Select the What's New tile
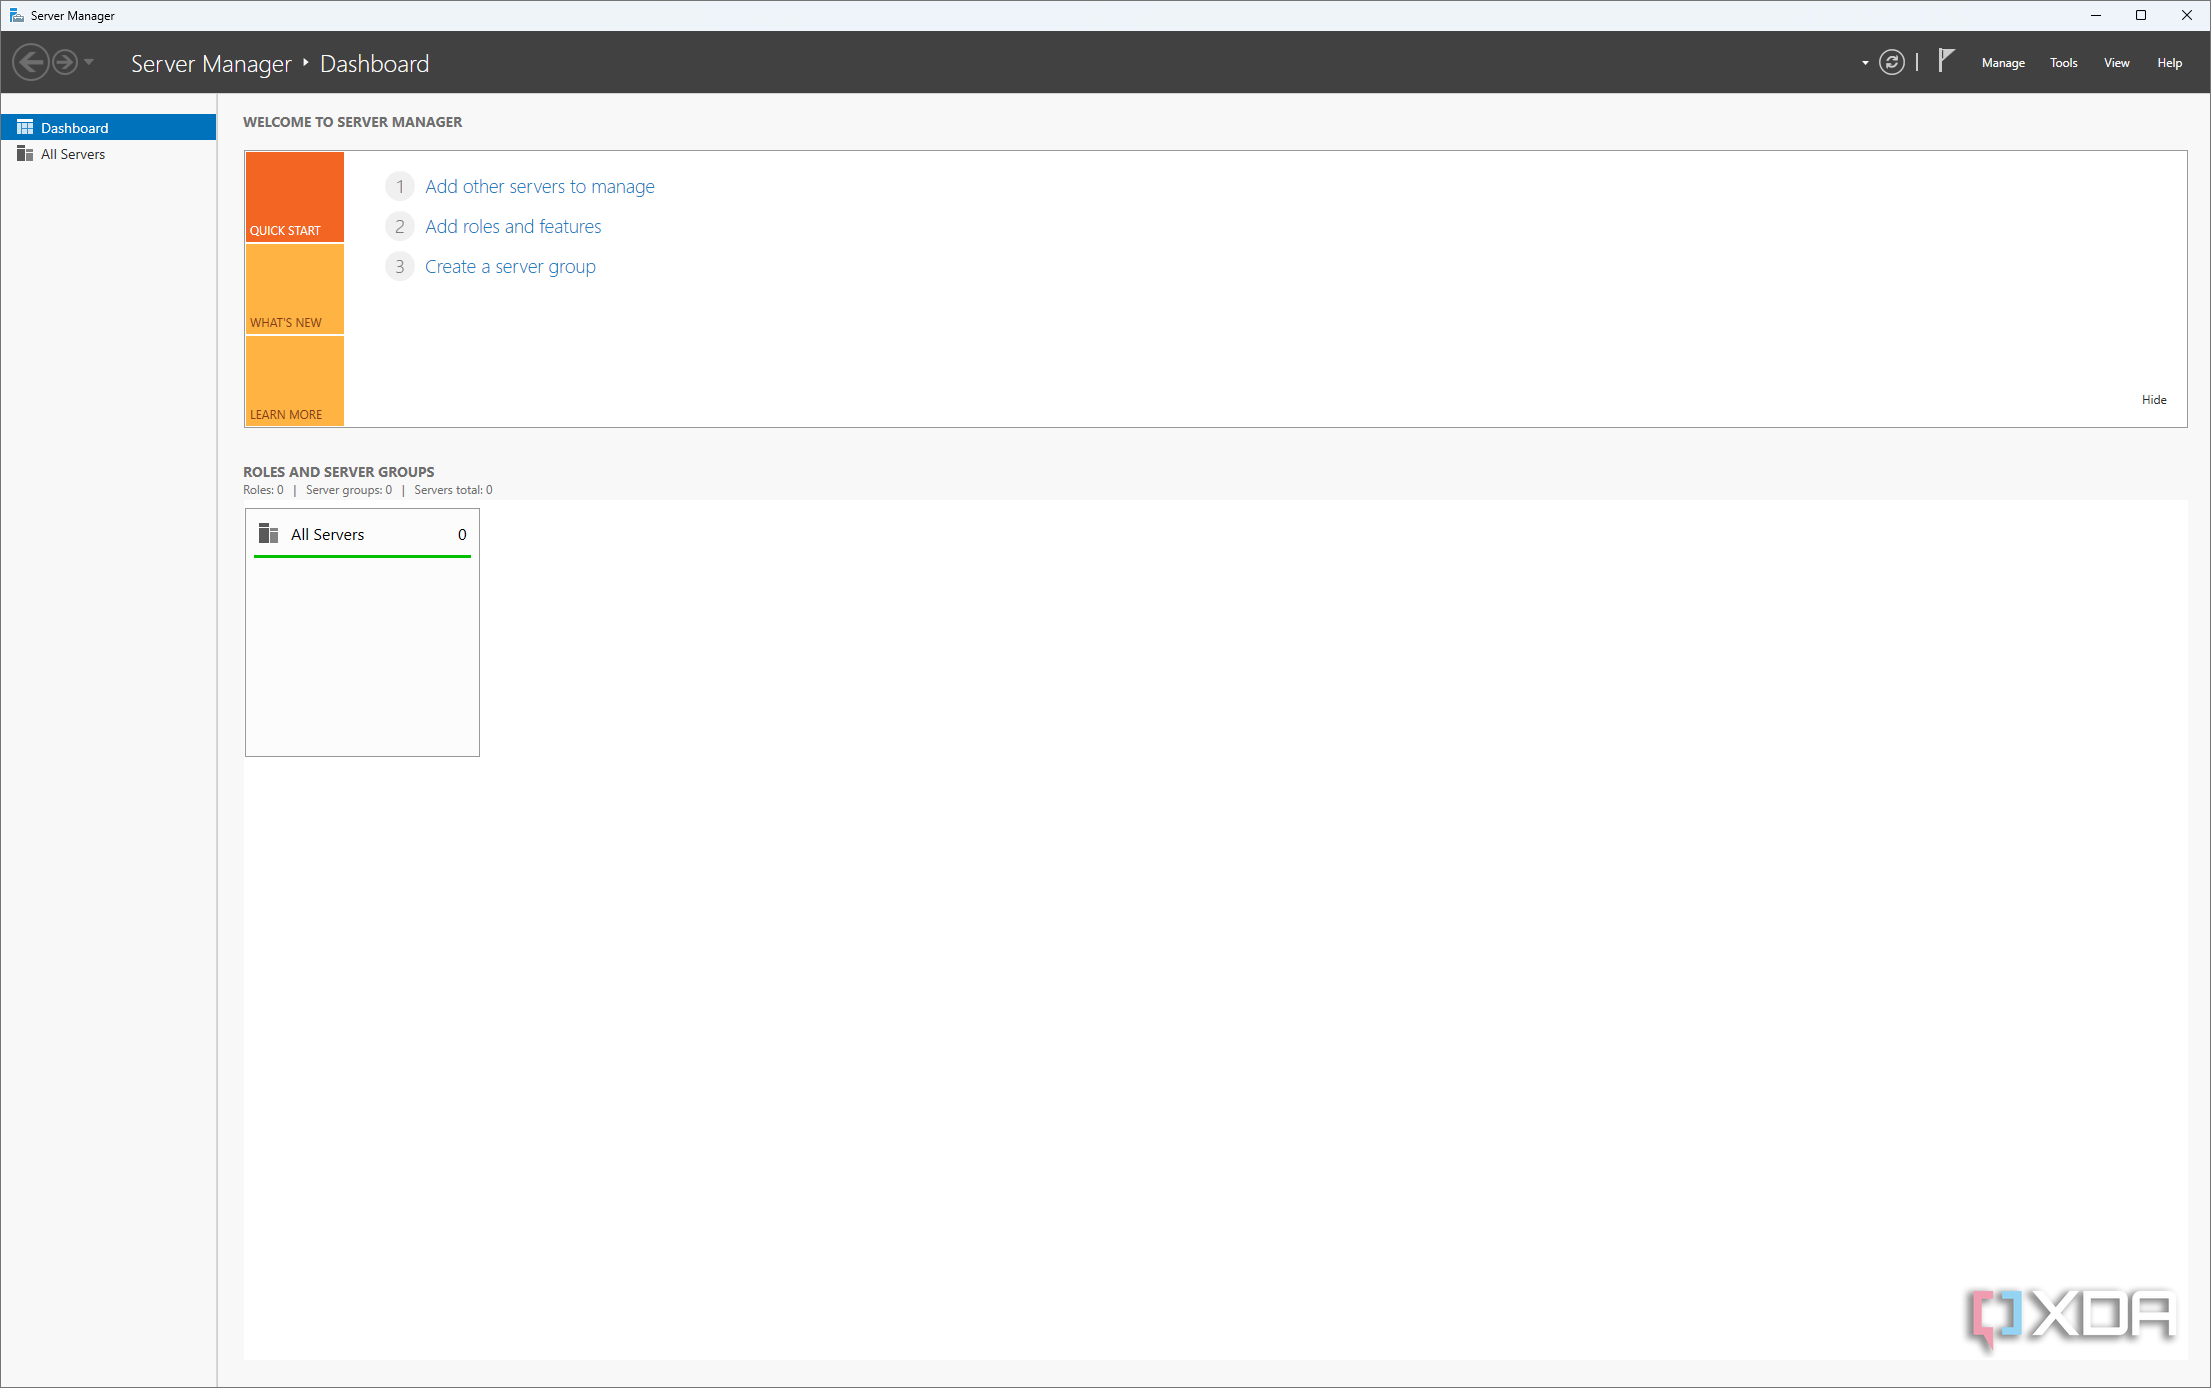The height and width of the screenshot is (1388, 2211). [294, 289]
